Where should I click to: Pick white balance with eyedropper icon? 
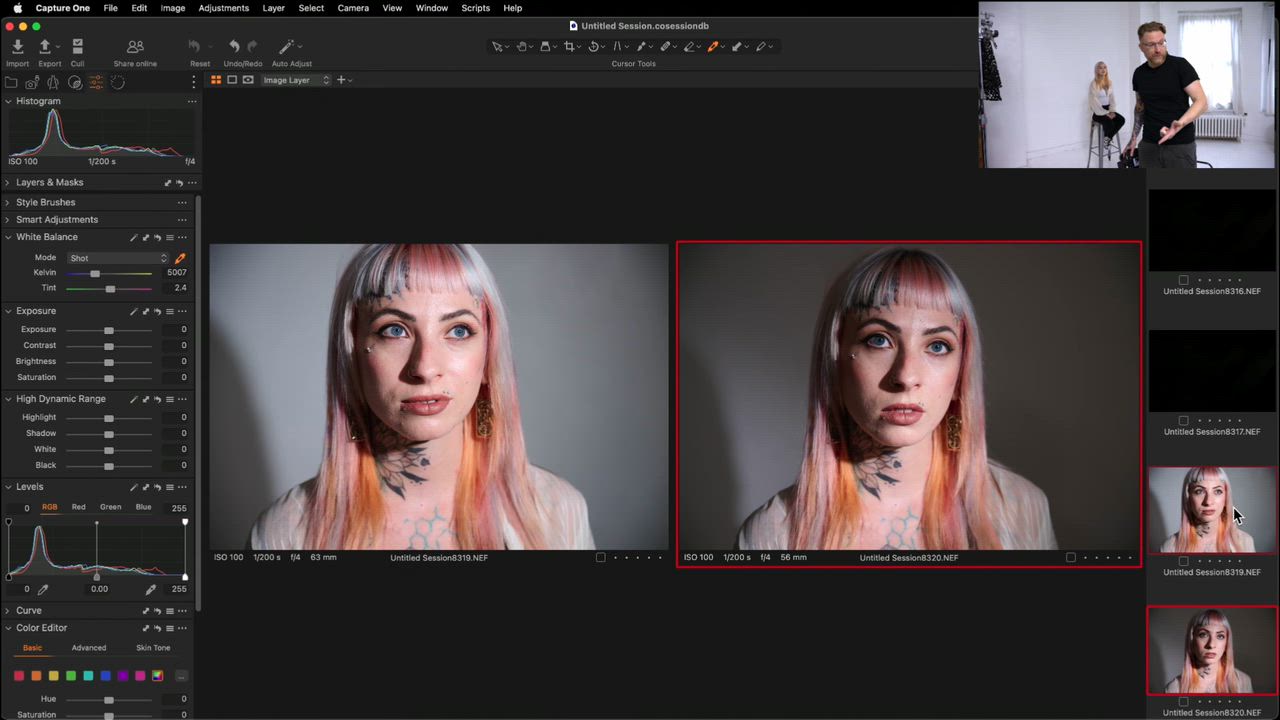(x=180, y=258)
